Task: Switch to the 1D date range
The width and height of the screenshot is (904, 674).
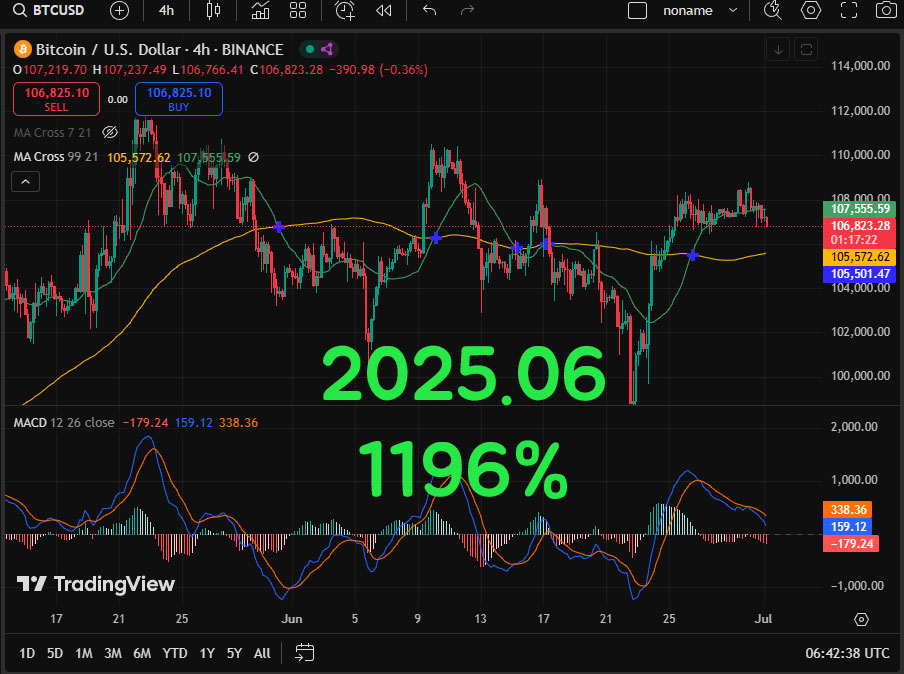Action: pyautogui.click(x=27, y=653)
